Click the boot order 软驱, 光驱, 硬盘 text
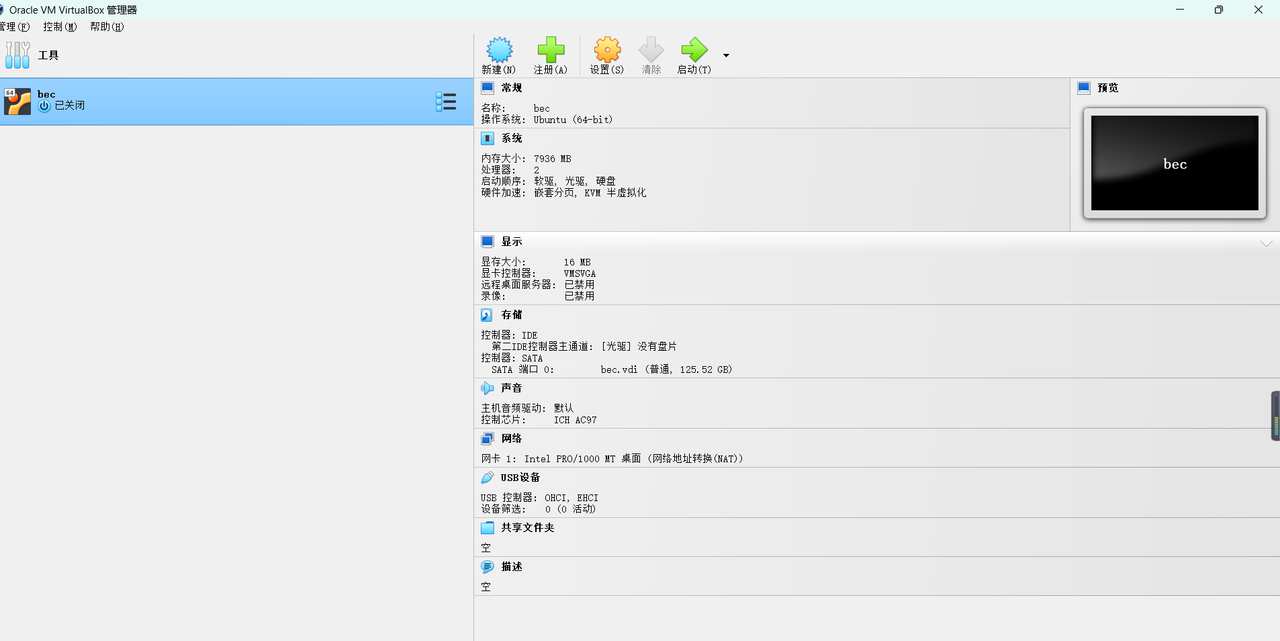Screen dimensions: 1280x641 pos(574,181)
